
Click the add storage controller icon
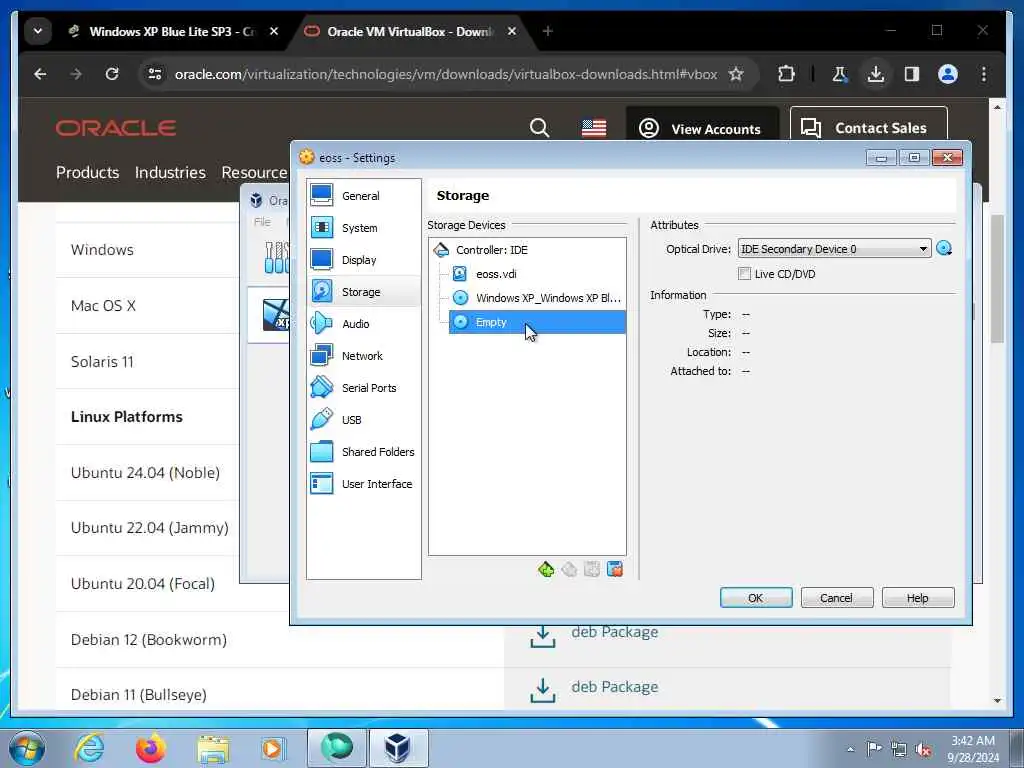click(x=546, y=569)
